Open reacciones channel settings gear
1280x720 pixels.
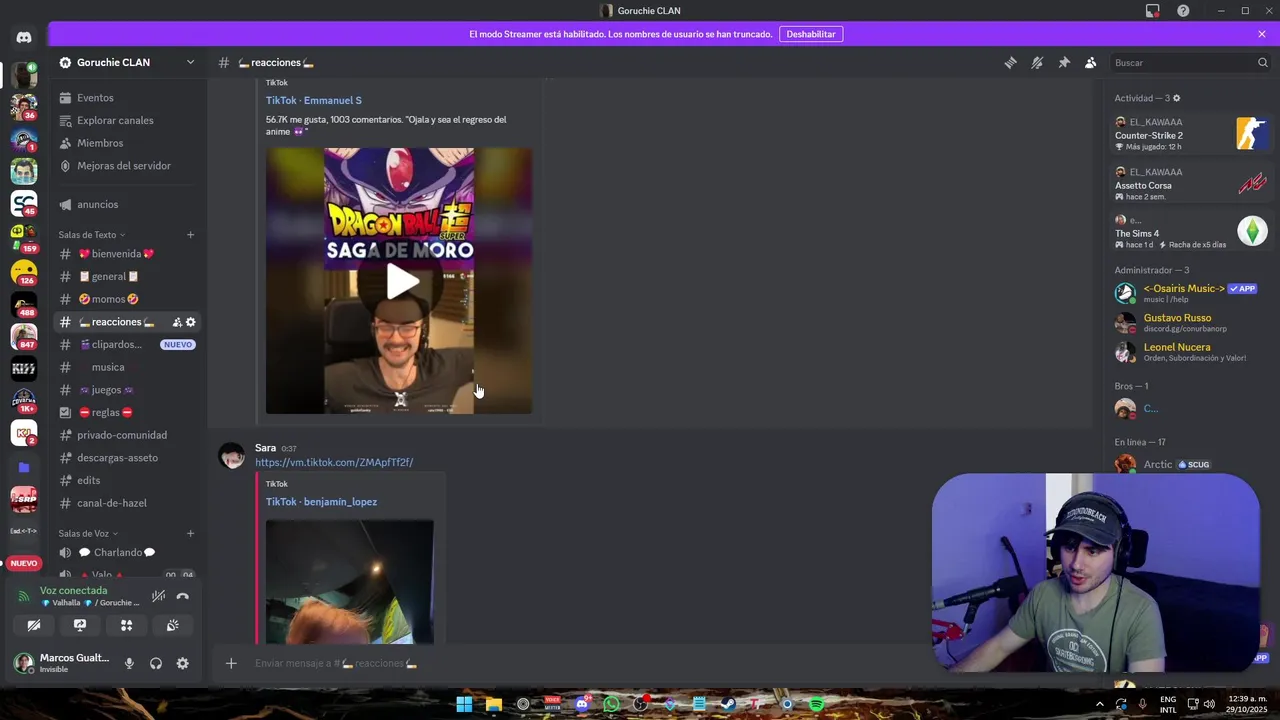pos(191,322)
